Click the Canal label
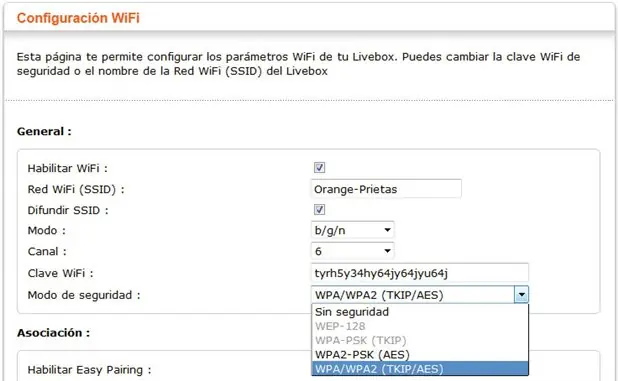The height and width of the screenshot is (381, 618). click(47, 251)
